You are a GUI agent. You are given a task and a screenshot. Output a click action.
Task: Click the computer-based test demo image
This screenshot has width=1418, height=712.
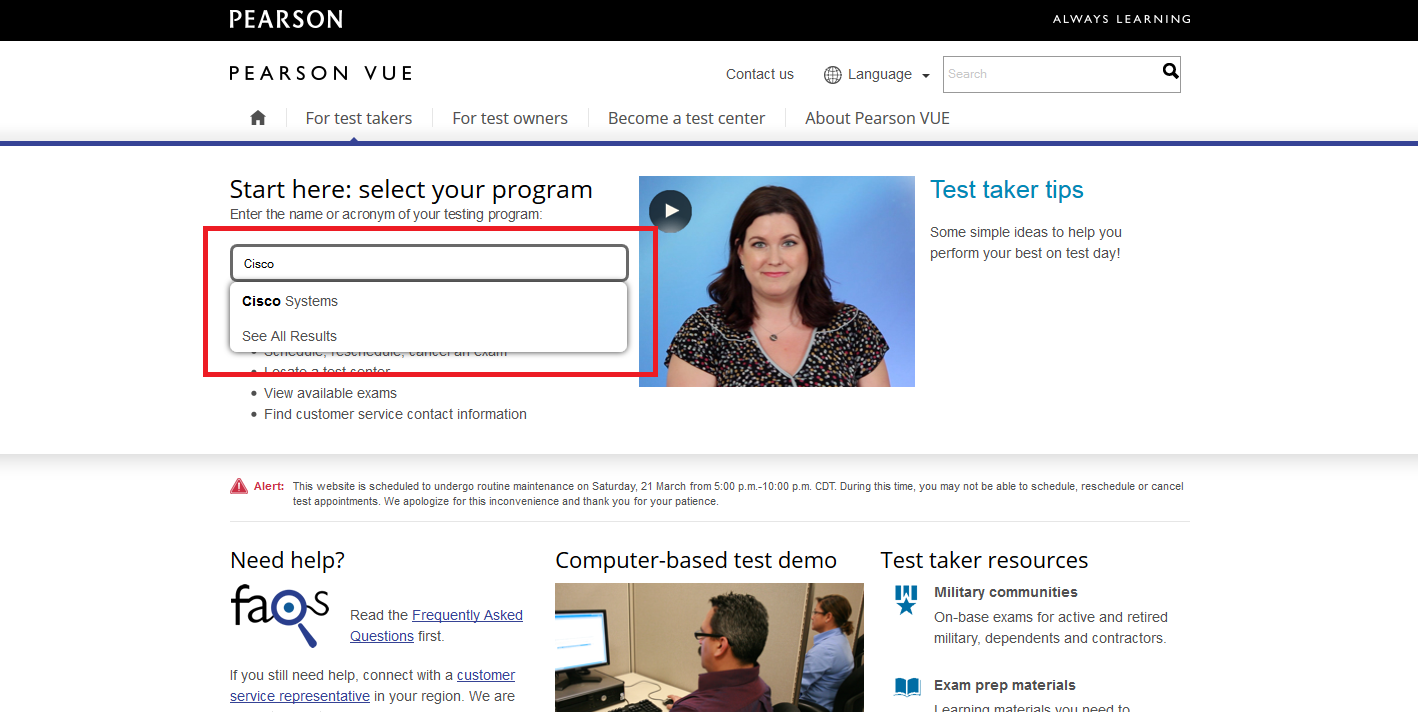pos(709,647)
